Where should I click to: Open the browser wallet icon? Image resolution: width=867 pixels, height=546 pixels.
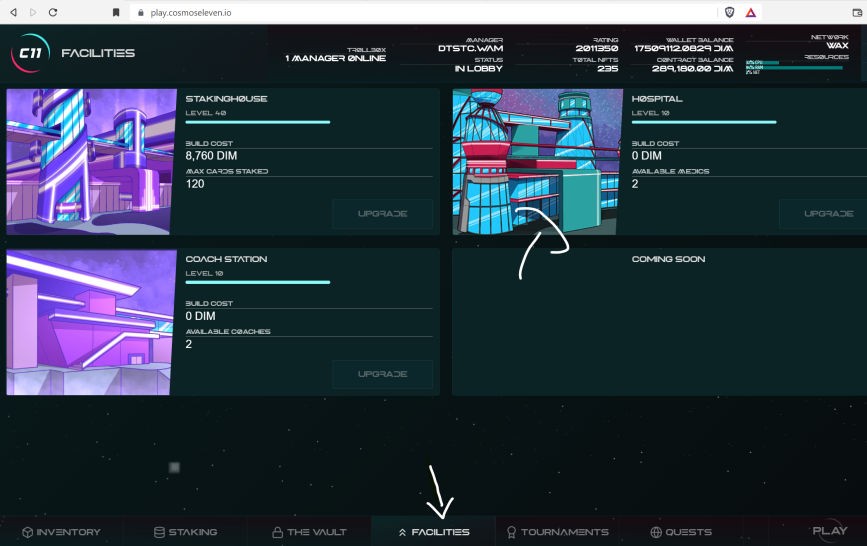(x=857, y=12)
